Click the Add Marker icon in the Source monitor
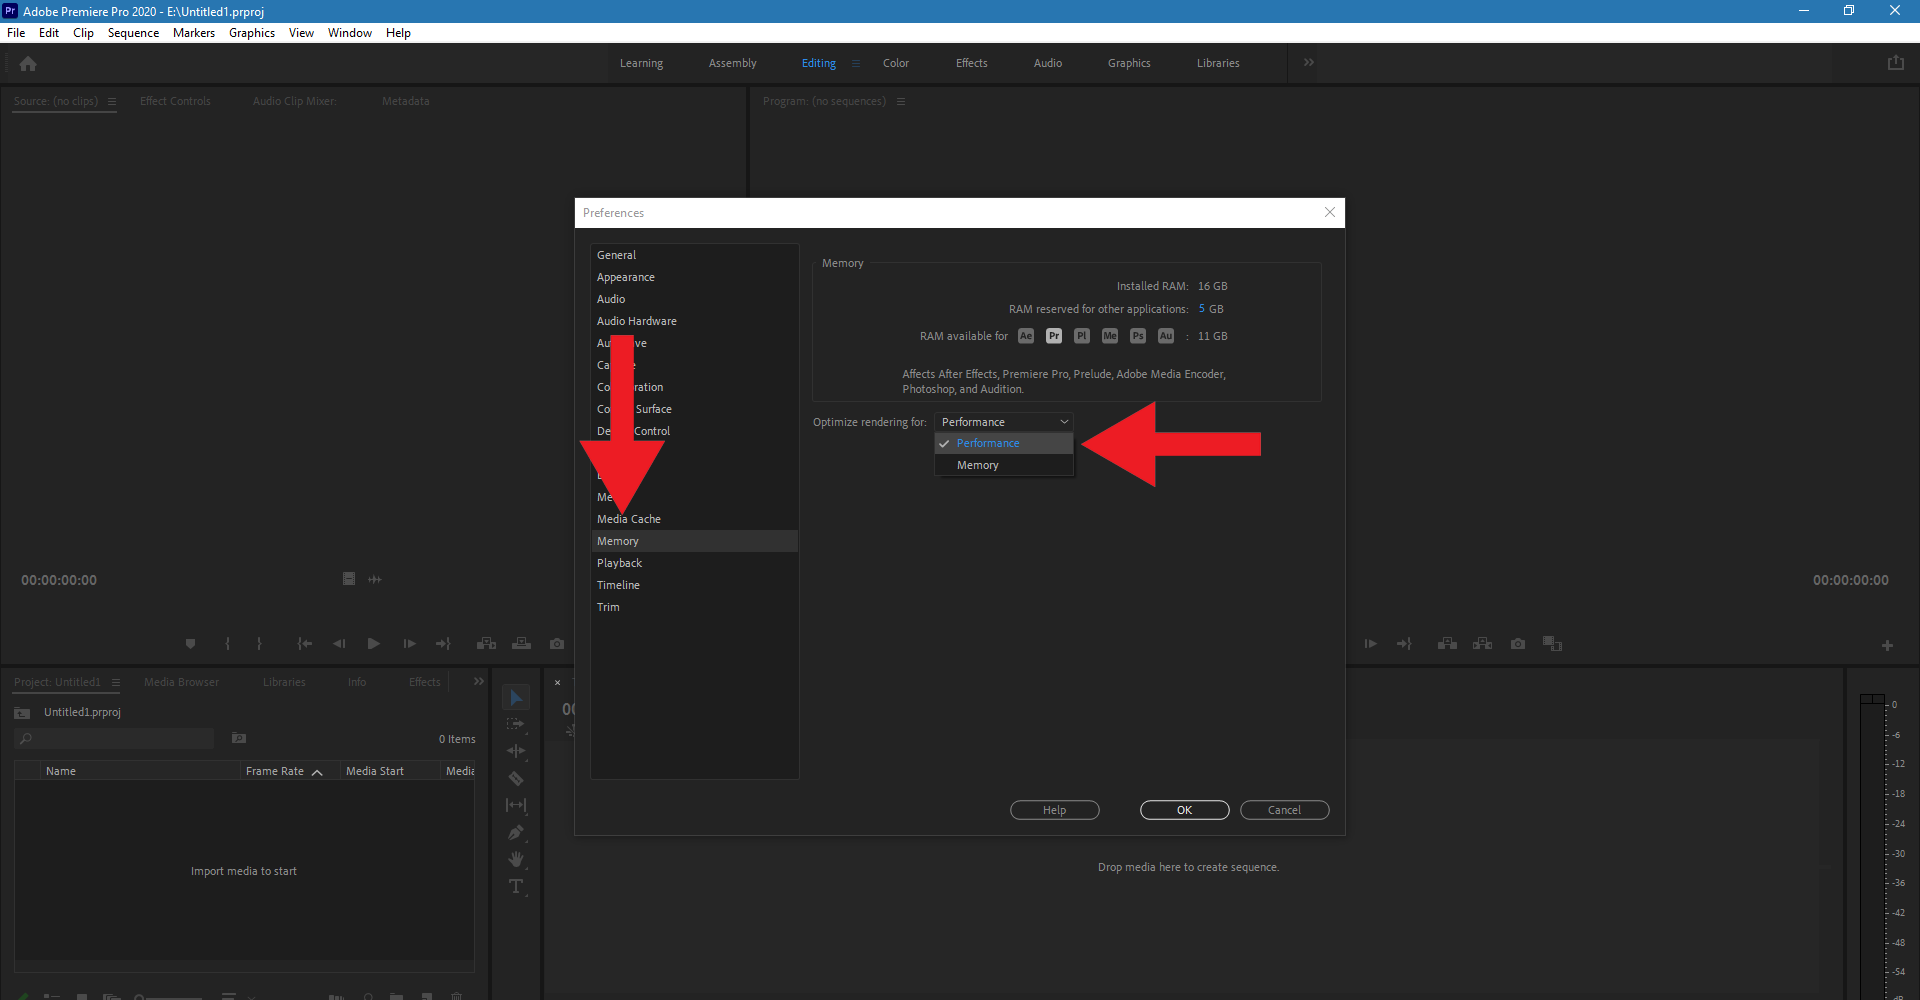 [191, 644]
